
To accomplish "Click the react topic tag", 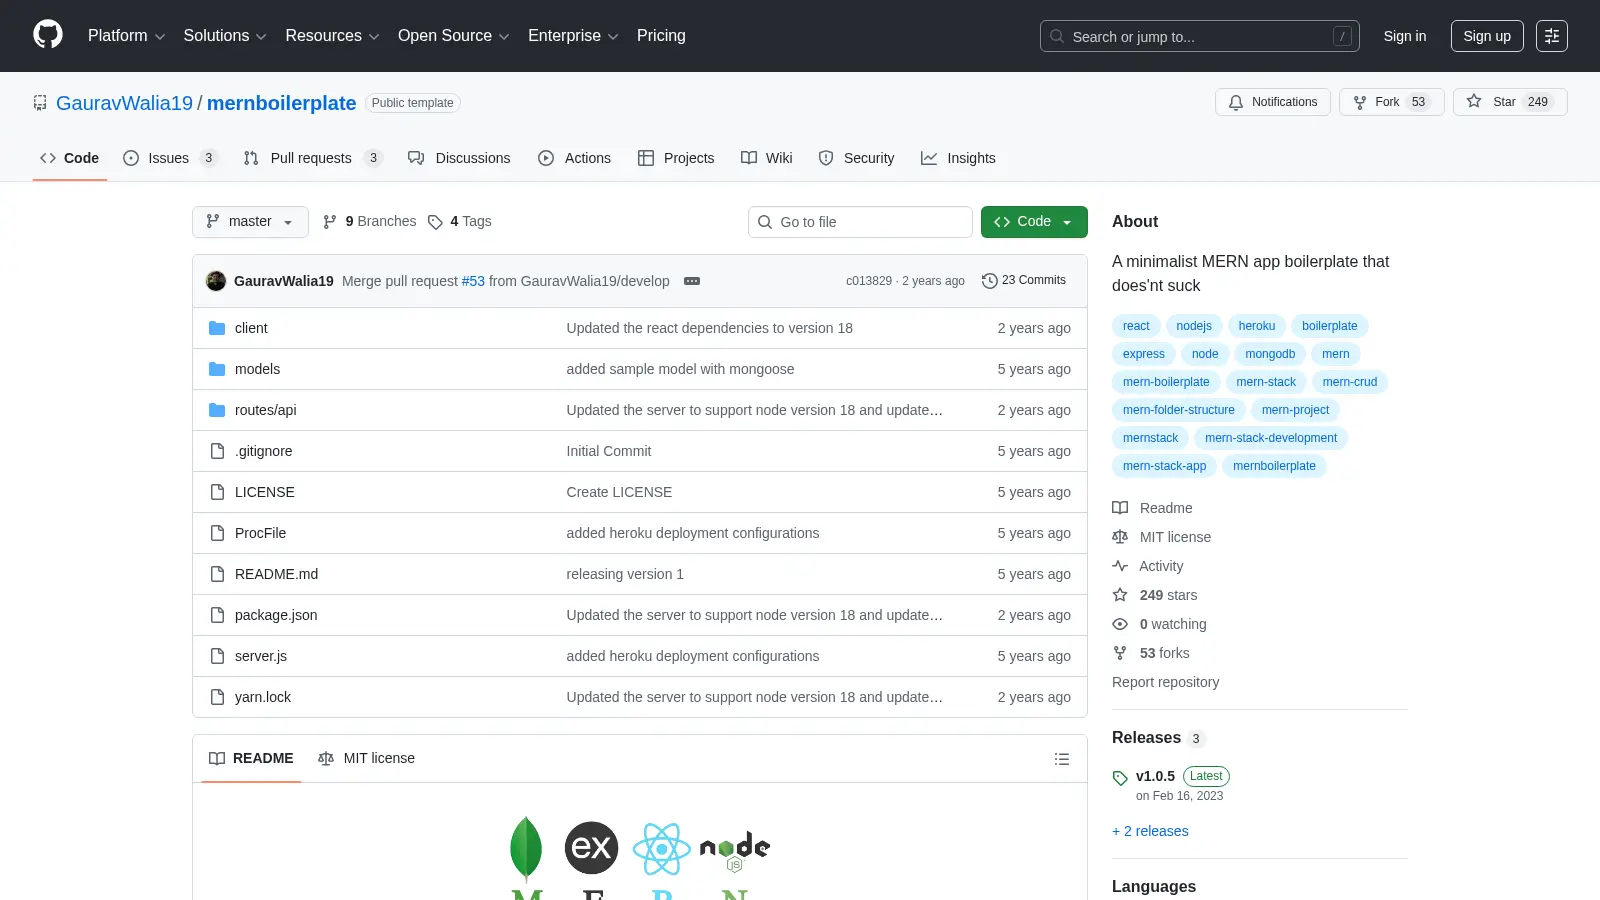I will point(1136,326).
